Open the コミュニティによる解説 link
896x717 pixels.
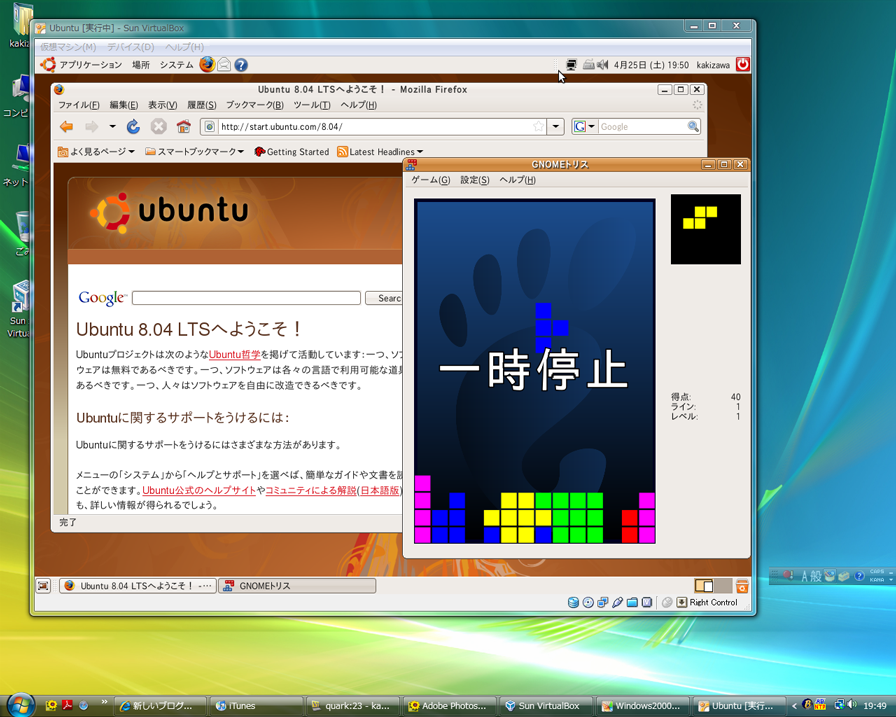(311, 490)
